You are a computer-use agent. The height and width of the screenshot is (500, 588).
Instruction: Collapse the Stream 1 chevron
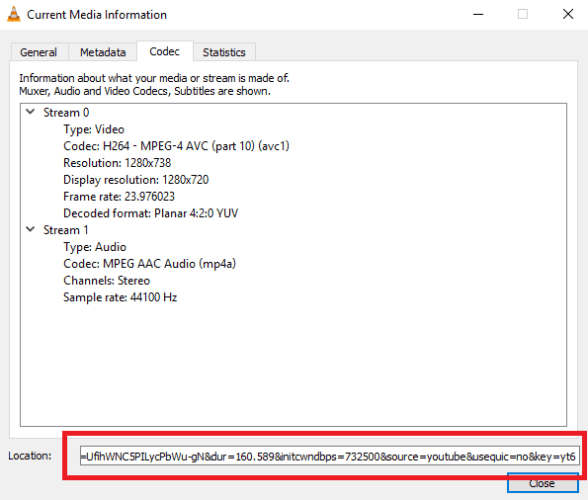[30, 229]
